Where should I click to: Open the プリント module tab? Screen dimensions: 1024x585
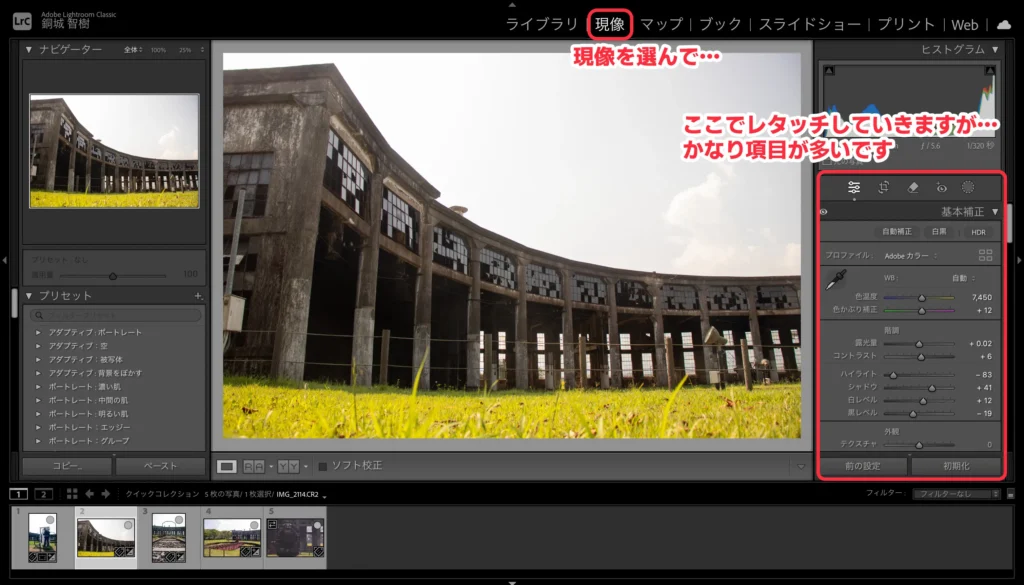click(x=907, y=24)
